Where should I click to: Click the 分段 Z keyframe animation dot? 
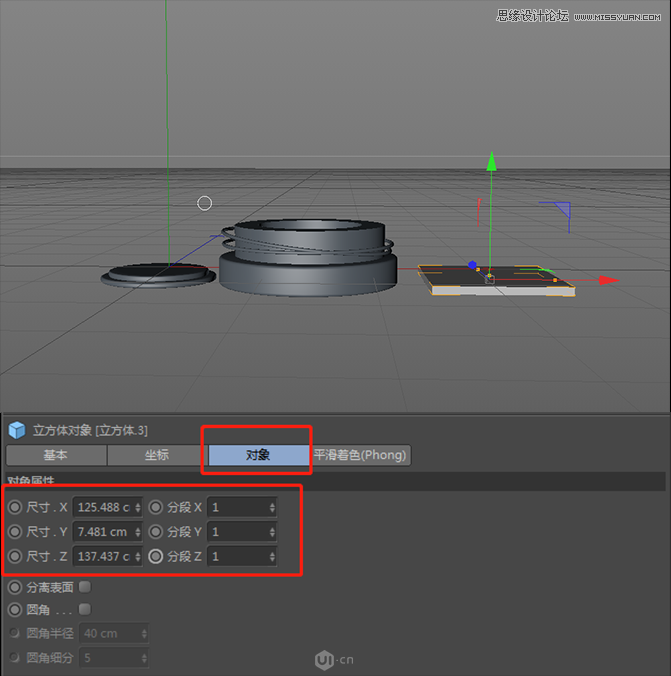point(156,556)
